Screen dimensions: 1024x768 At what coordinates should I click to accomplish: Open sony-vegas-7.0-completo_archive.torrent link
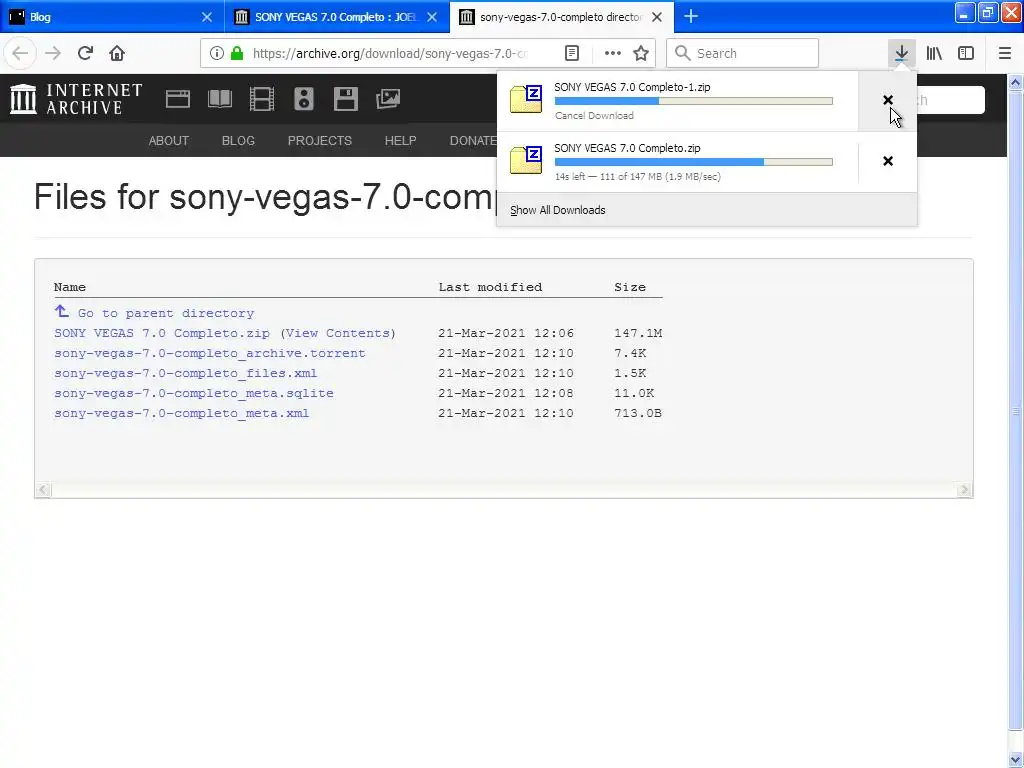tap(210, 353)
